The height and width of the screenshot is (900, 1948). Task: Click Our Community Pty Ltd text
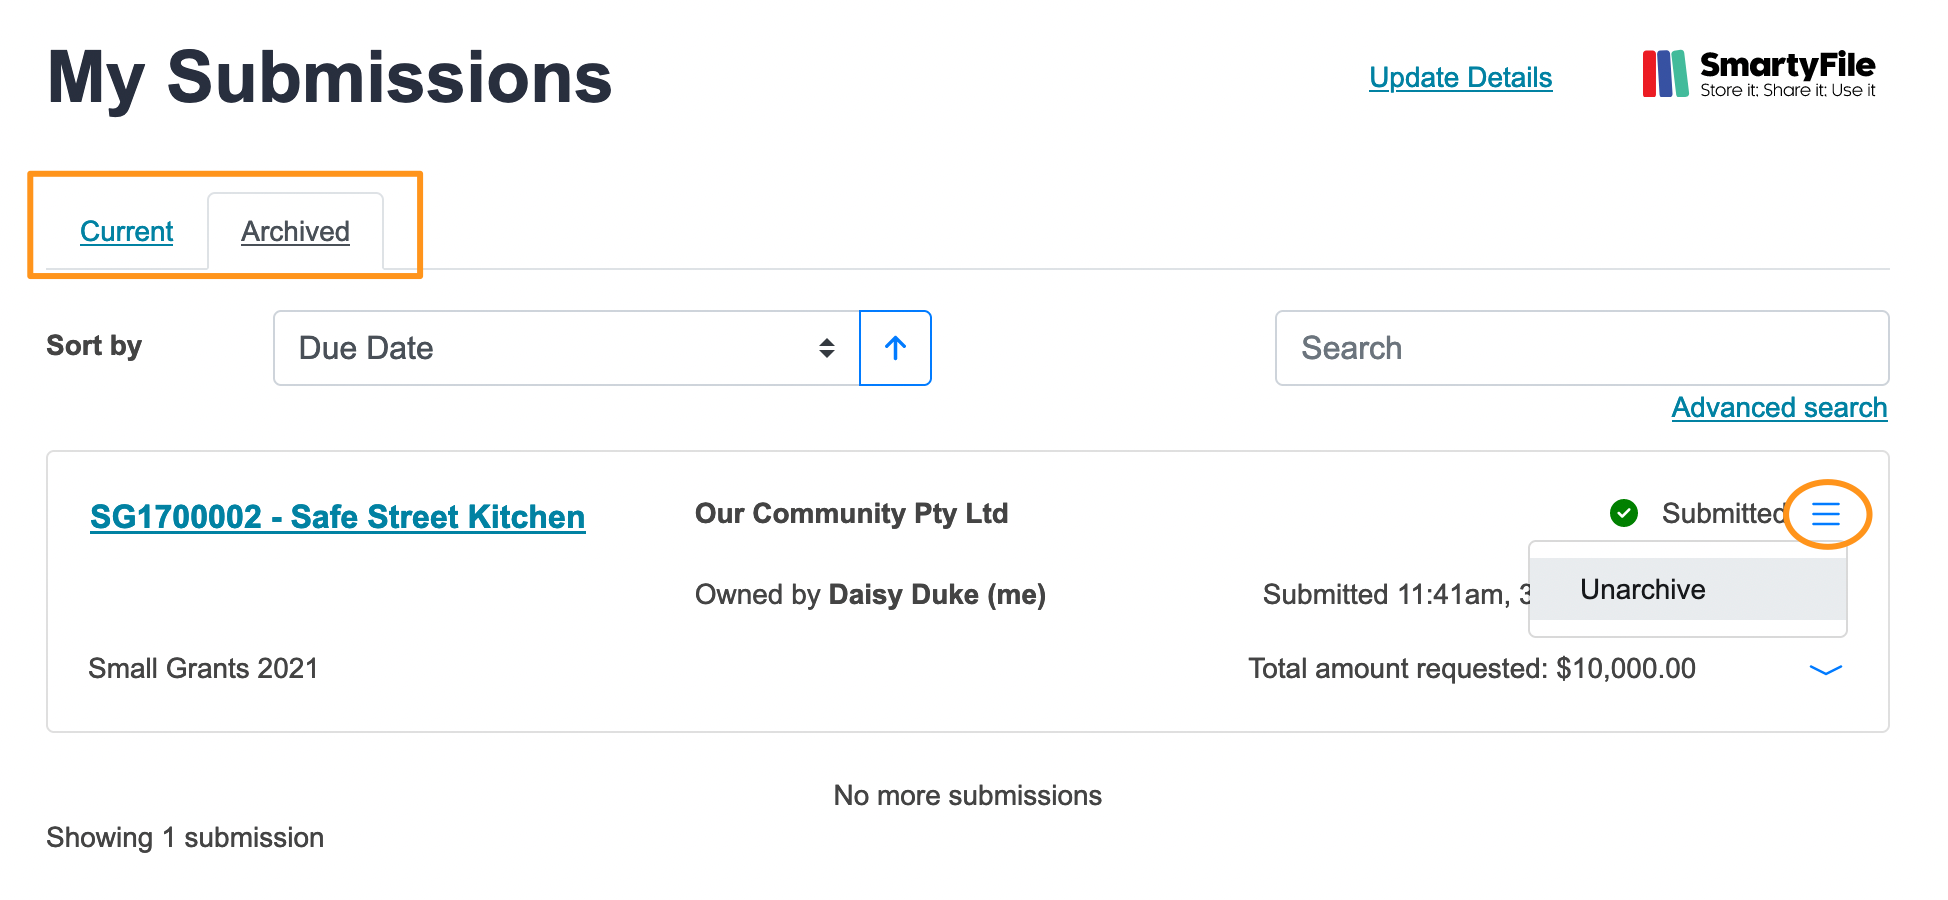(851, 513)
